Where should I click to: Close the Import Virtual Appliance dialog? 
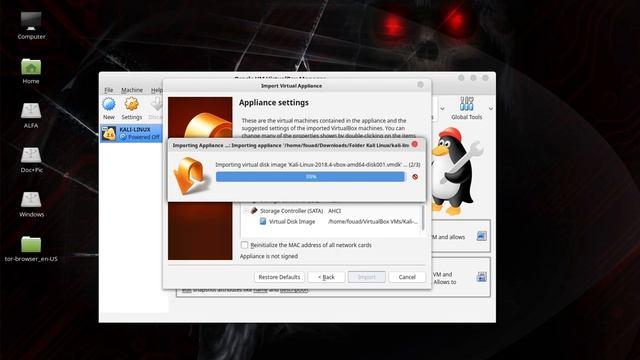point(420,84)
